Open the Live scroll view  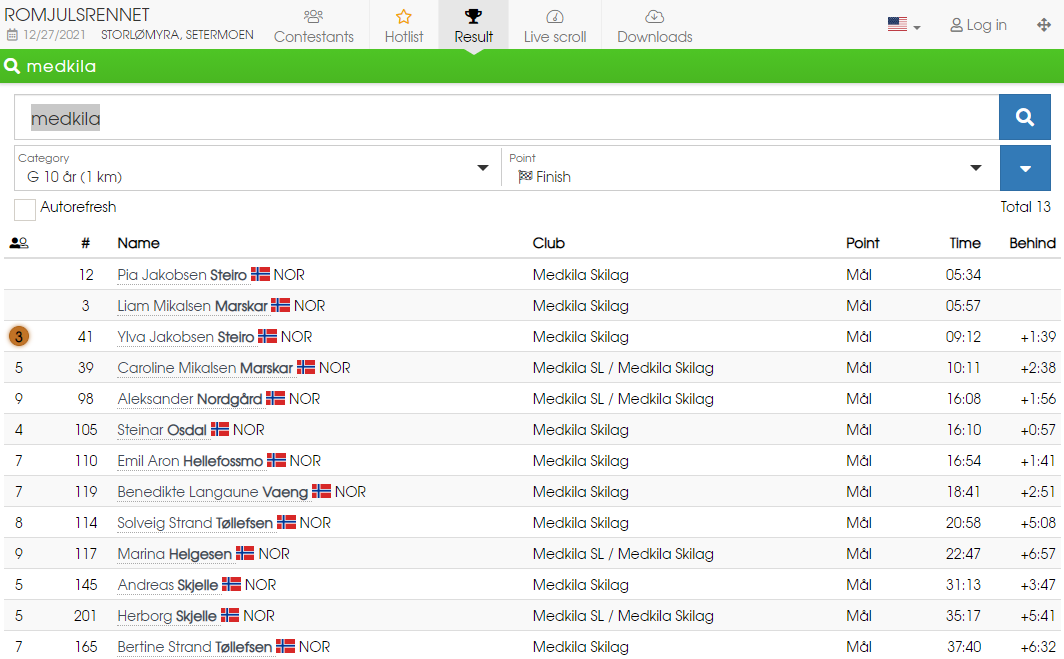click(x=555, y=25)
